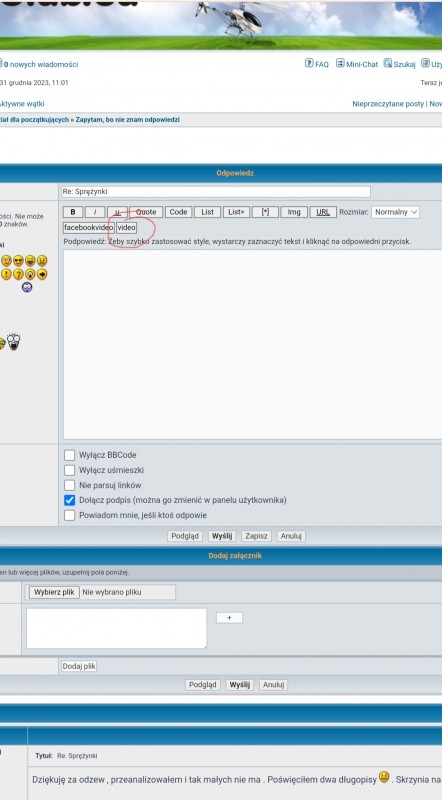Click Podgląd next to the Zapisz button
Screen dimensions: 442x800
[185, 536]
